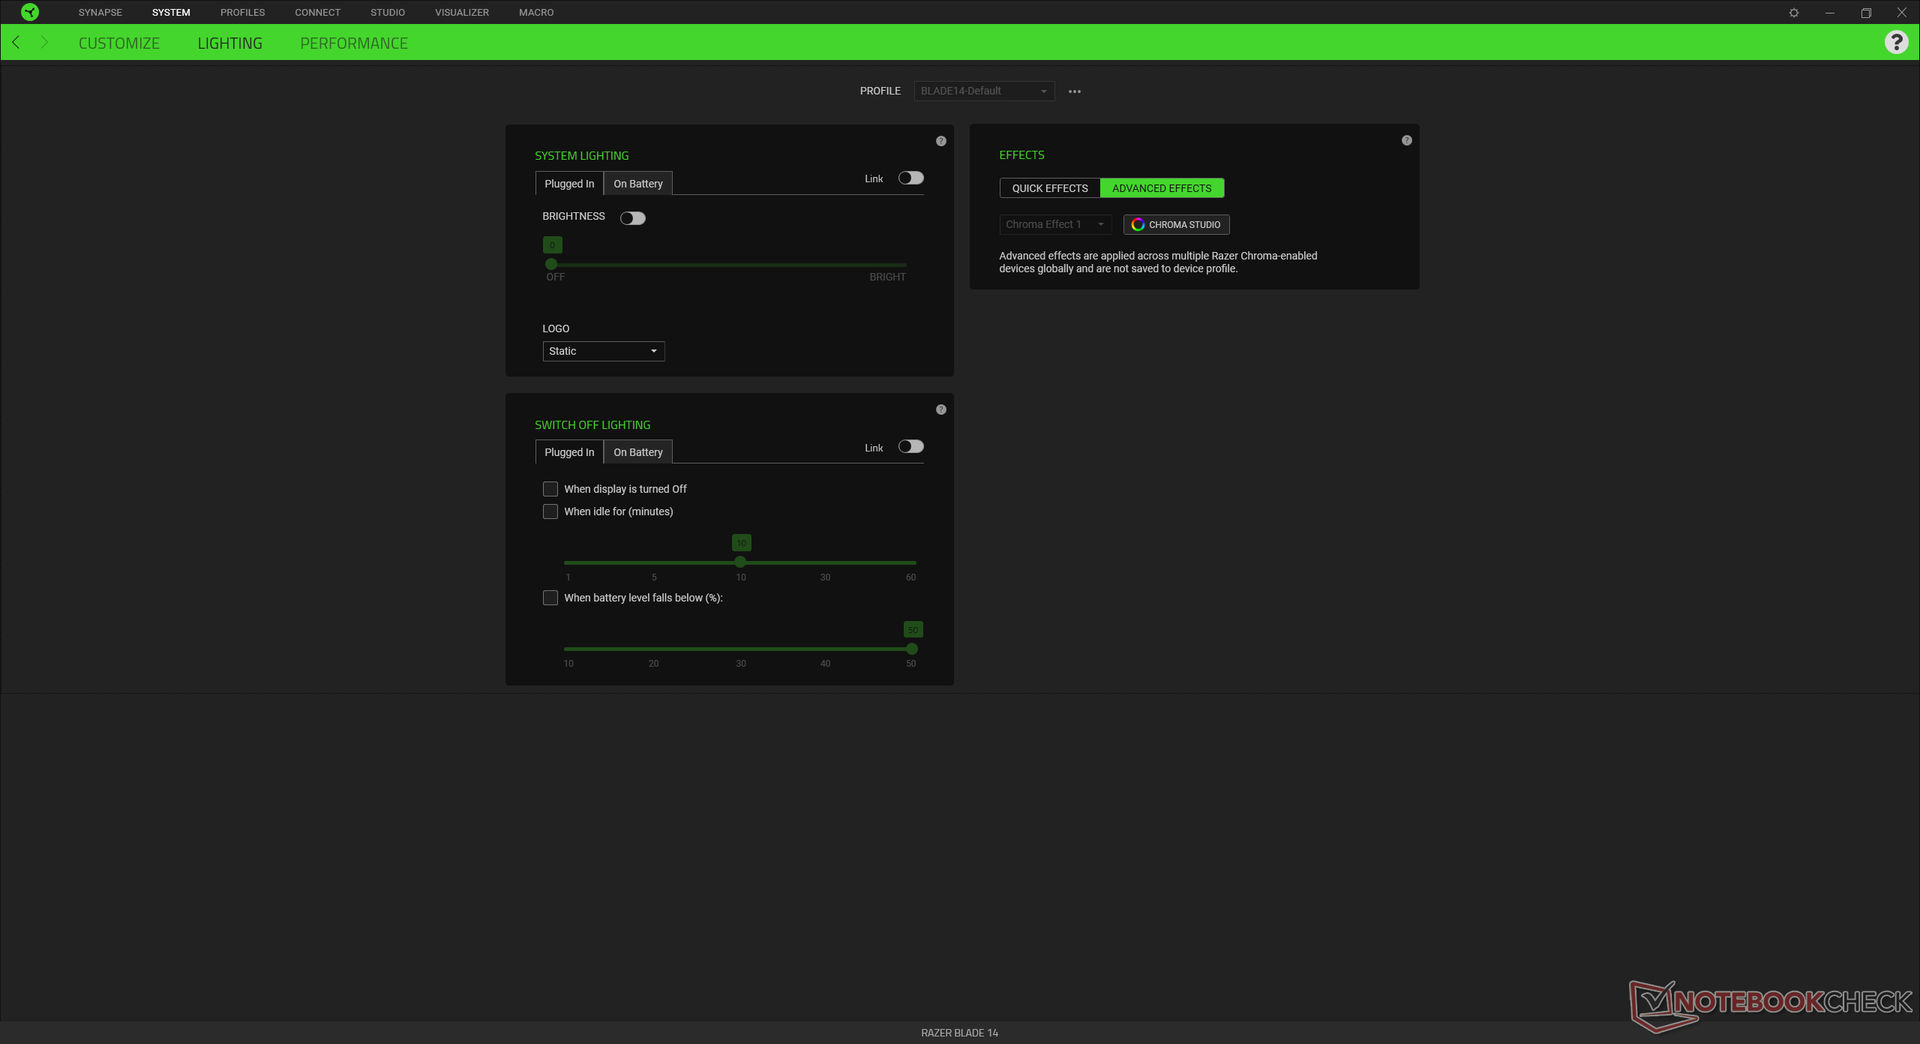Image resolution: width=1920 pixels, height=1044 pixels.
Task: Open the Connect menu tab
Action: click(318, 13)
